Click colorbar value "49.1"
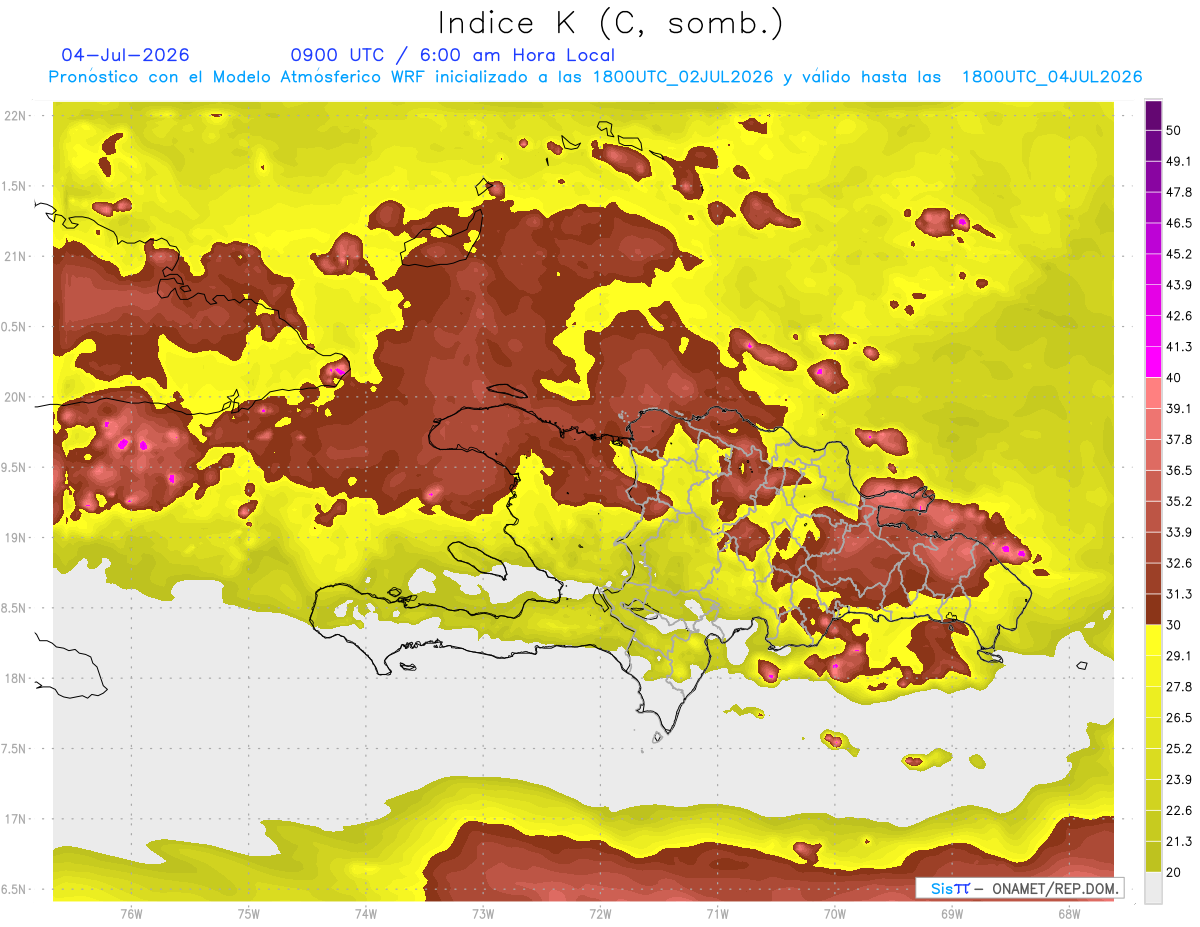1200x927 pixels. tap(1178, 161)
